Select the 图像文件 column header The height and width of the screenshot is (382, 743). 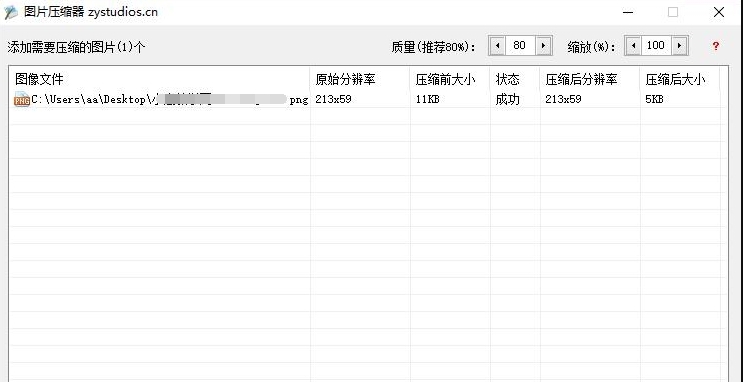coord(160,79)
